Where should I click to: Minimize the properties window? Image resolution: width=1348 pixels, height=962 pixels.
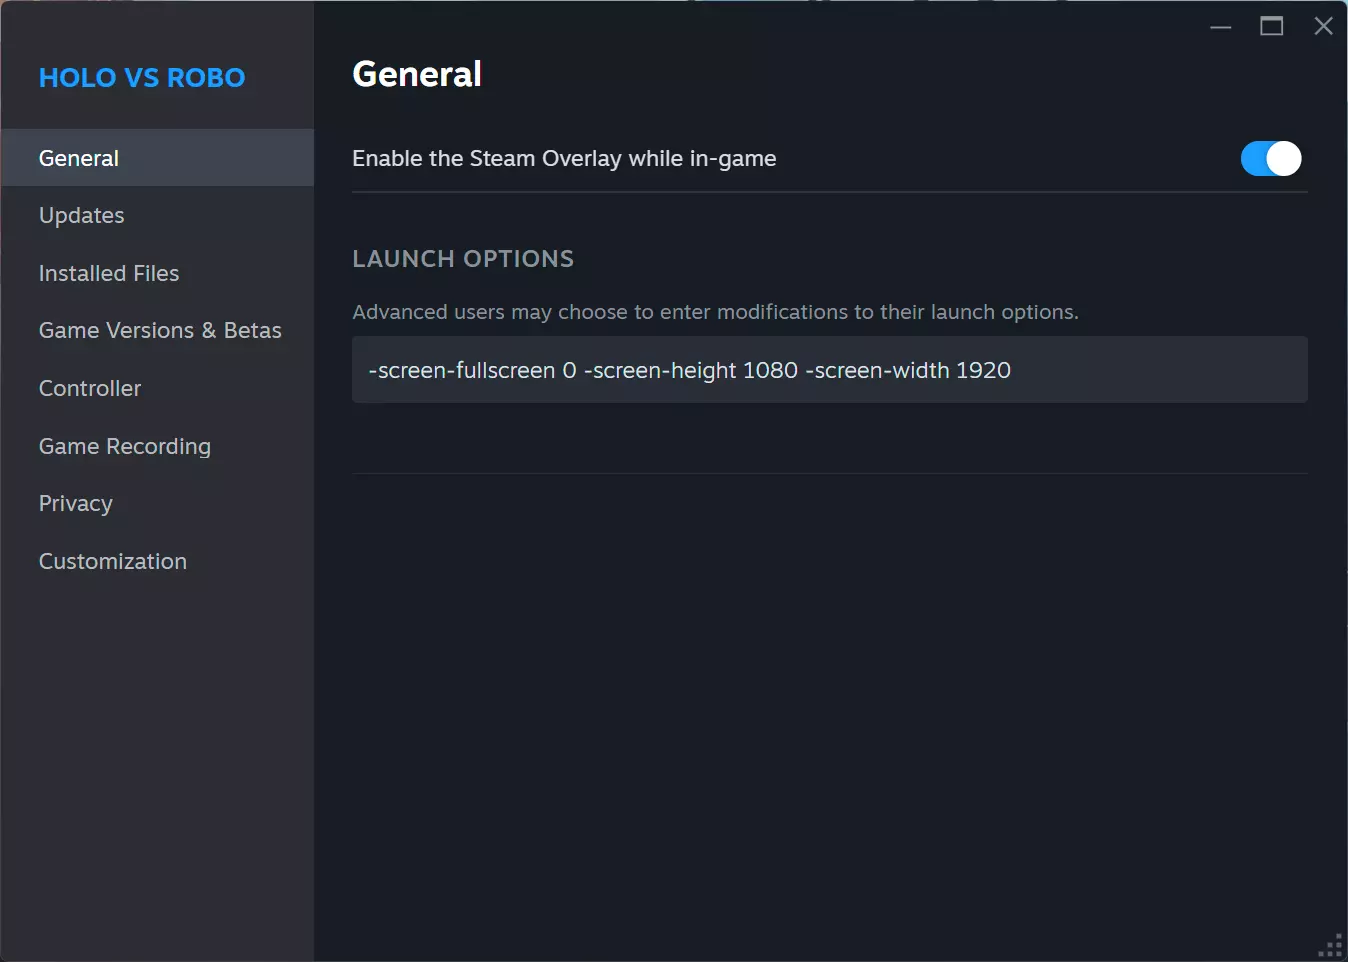tap(1221, 27)
